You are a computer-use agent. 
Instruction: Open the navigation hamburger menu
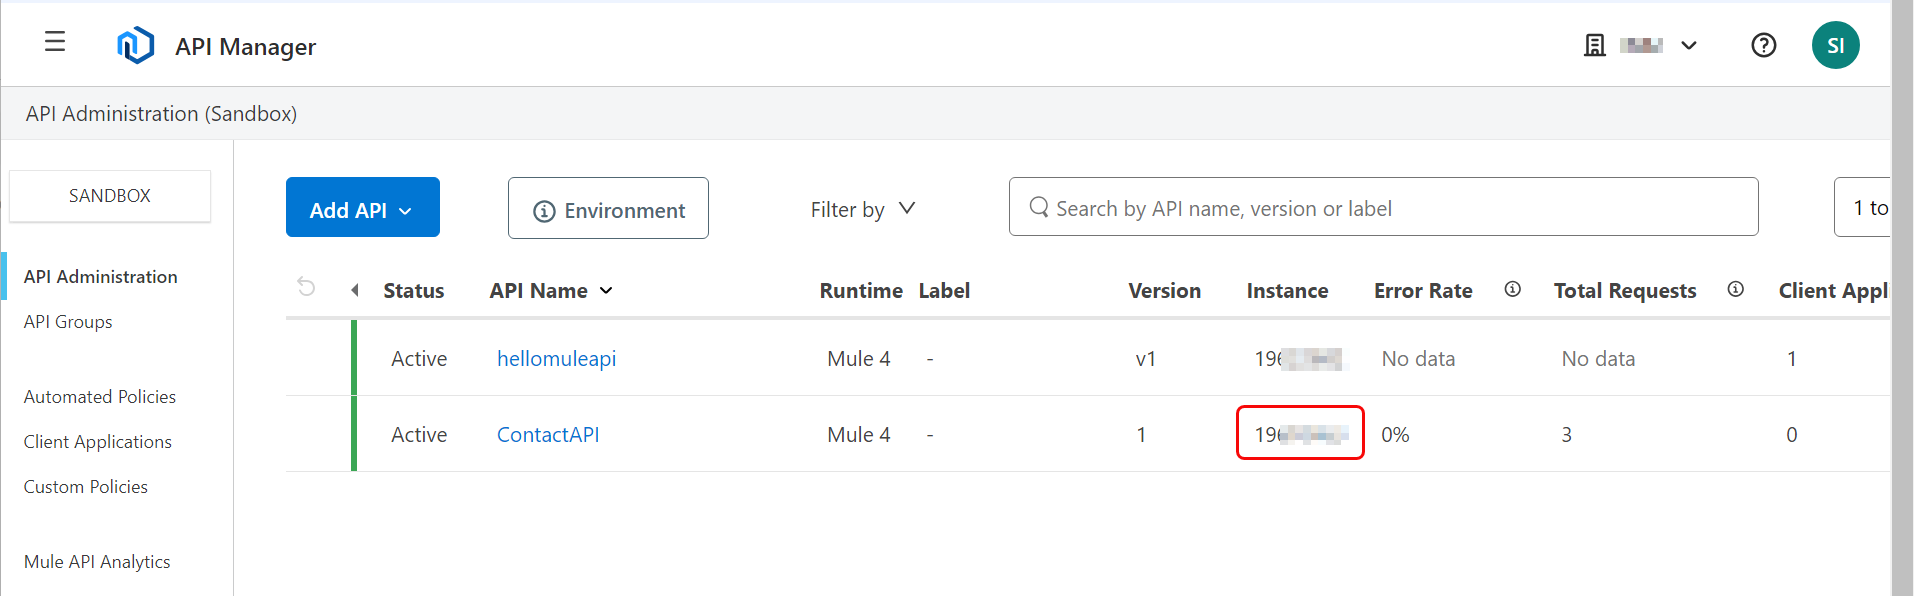(x=54, y=42)
